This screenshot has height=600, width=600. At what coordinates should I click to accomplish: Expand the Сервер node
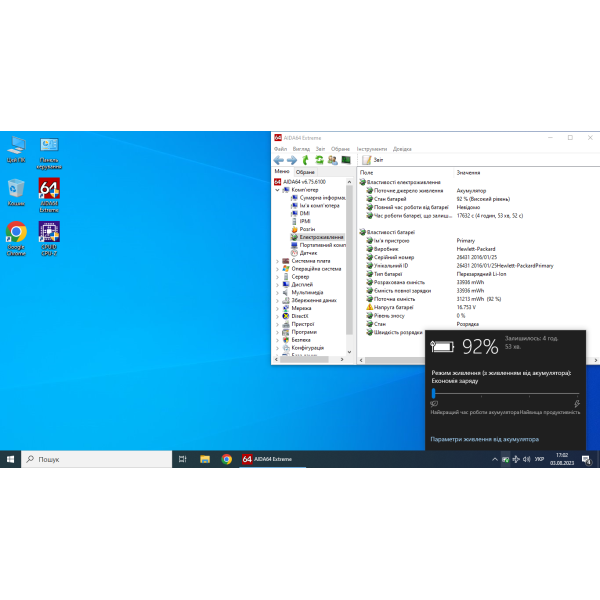277,277
